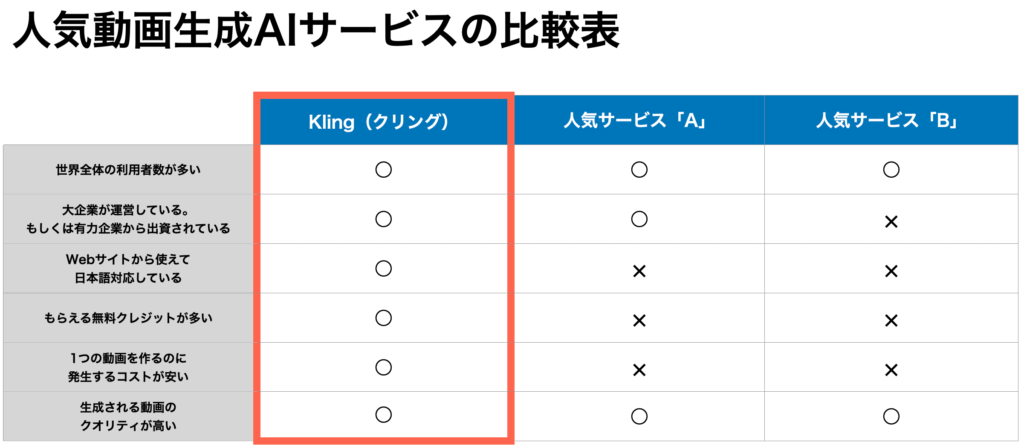Click Service B's cross in 無料クレジット row
The image size is (1024, 445).
(891, 319)
